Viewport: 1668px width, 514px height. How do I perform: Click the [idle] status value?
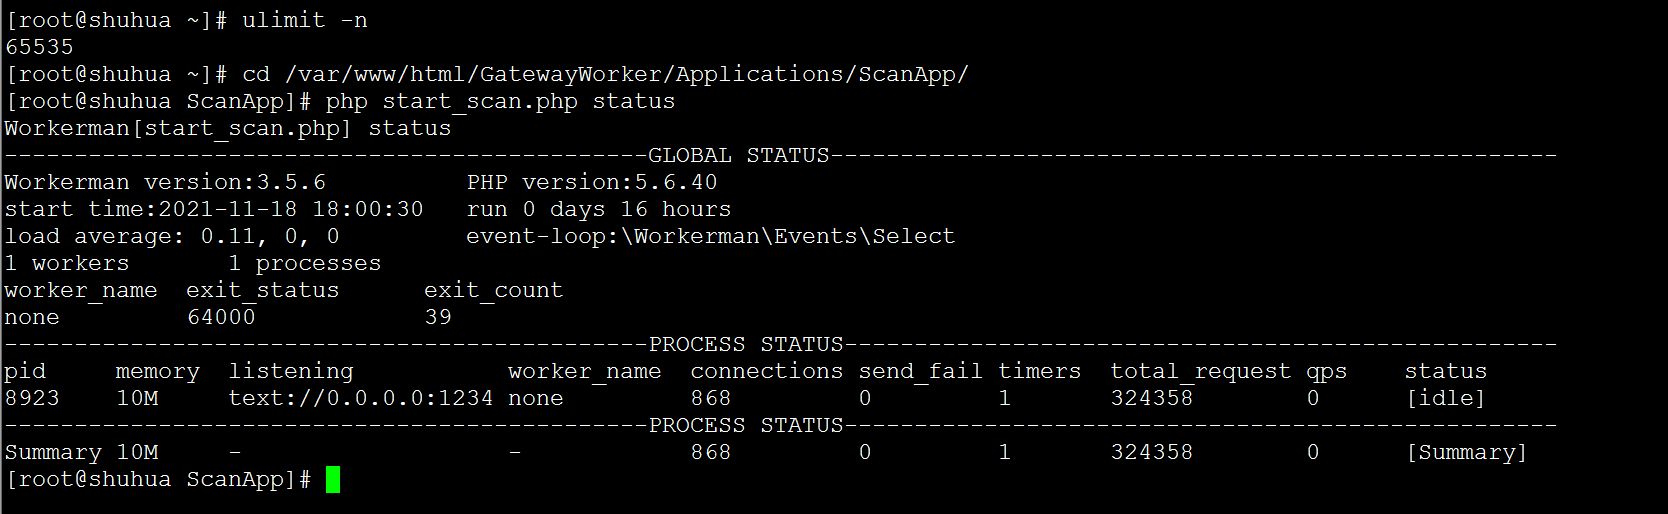(x=1445, y=399)
